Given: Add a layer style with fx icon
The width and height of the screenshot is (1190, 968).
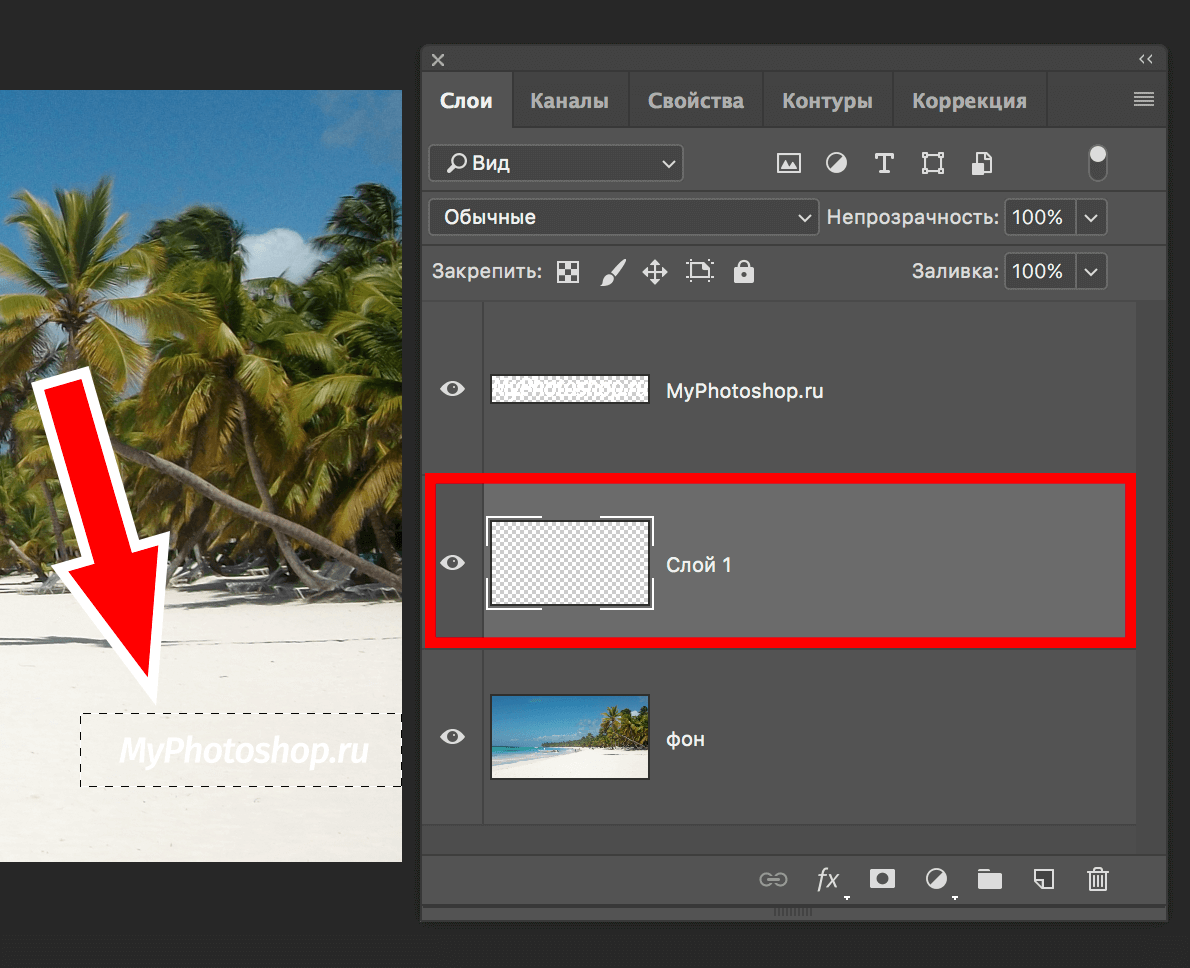Looking at the screenshot, I should (828, 879).
